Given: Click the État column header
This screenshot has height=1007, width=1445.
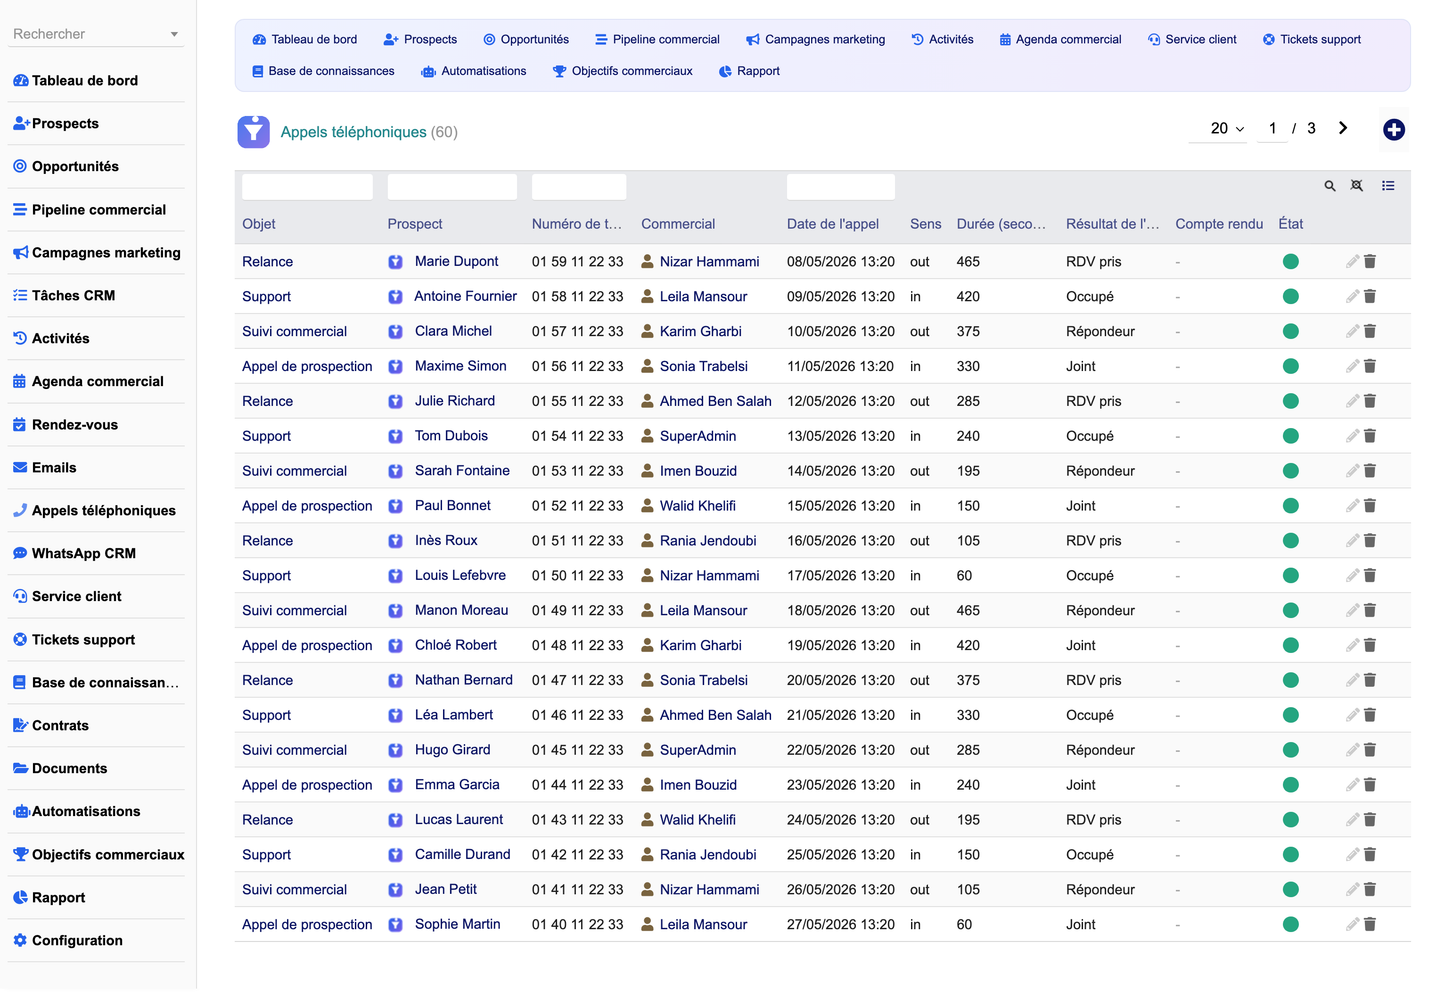Looking at the screenshot, I should pyautogui.click(x=1290, y=224).
